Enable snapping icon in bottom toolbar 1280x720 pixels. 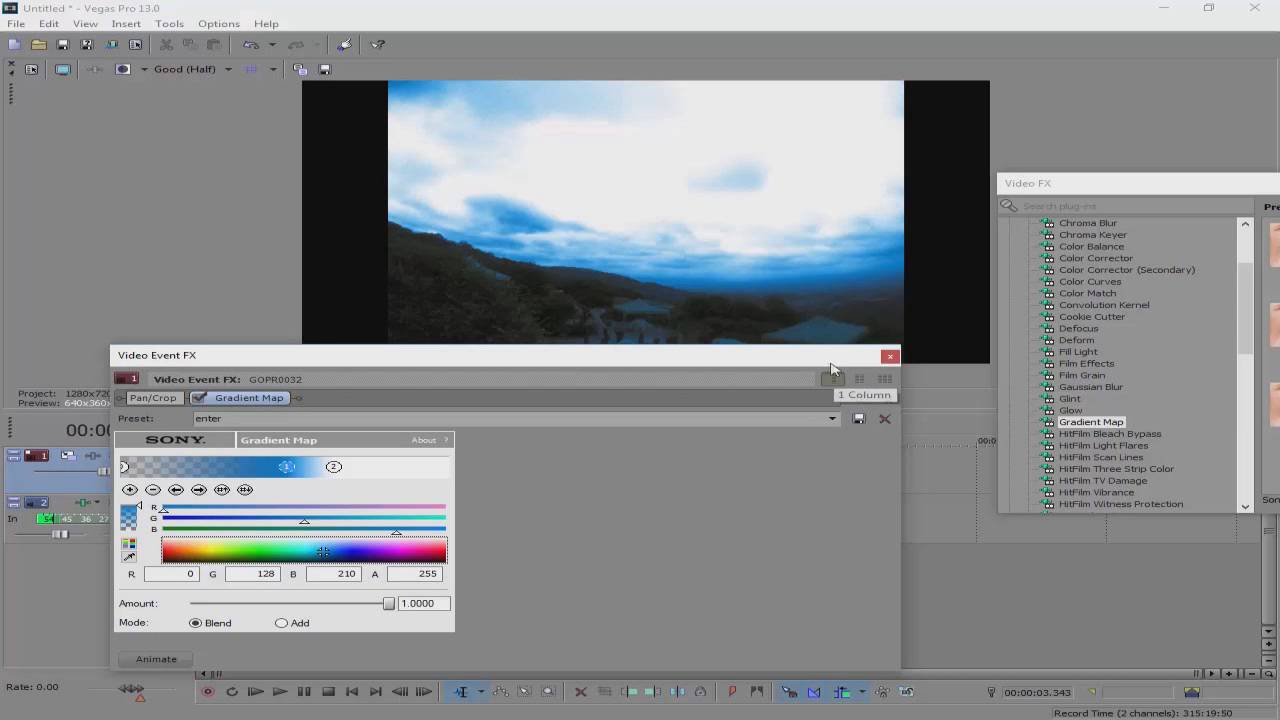pos(790,691)
